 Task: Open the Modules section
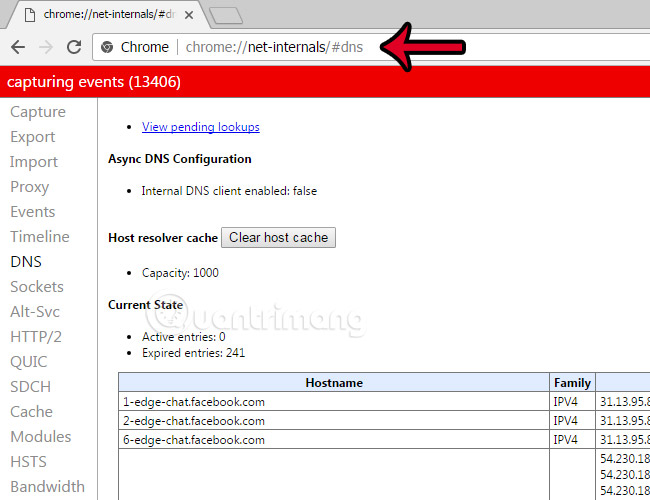click(41, 436)
